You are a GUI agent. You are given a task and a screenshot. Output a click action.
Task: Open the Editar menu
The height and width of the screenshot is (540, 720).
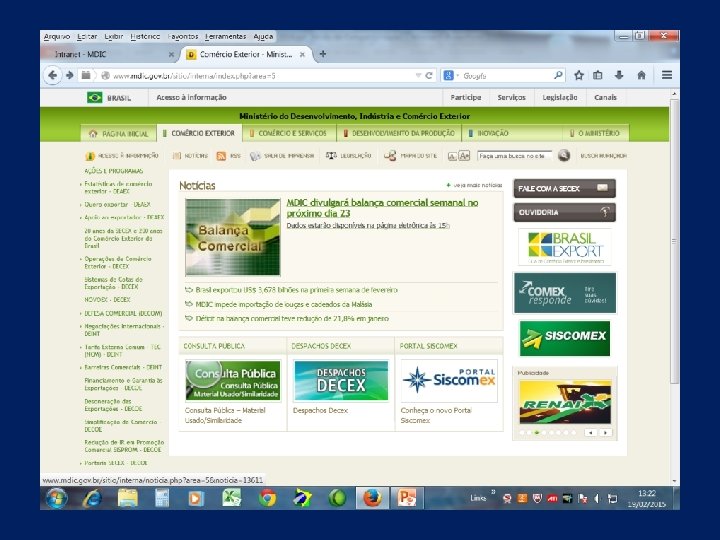pos(87,36)
